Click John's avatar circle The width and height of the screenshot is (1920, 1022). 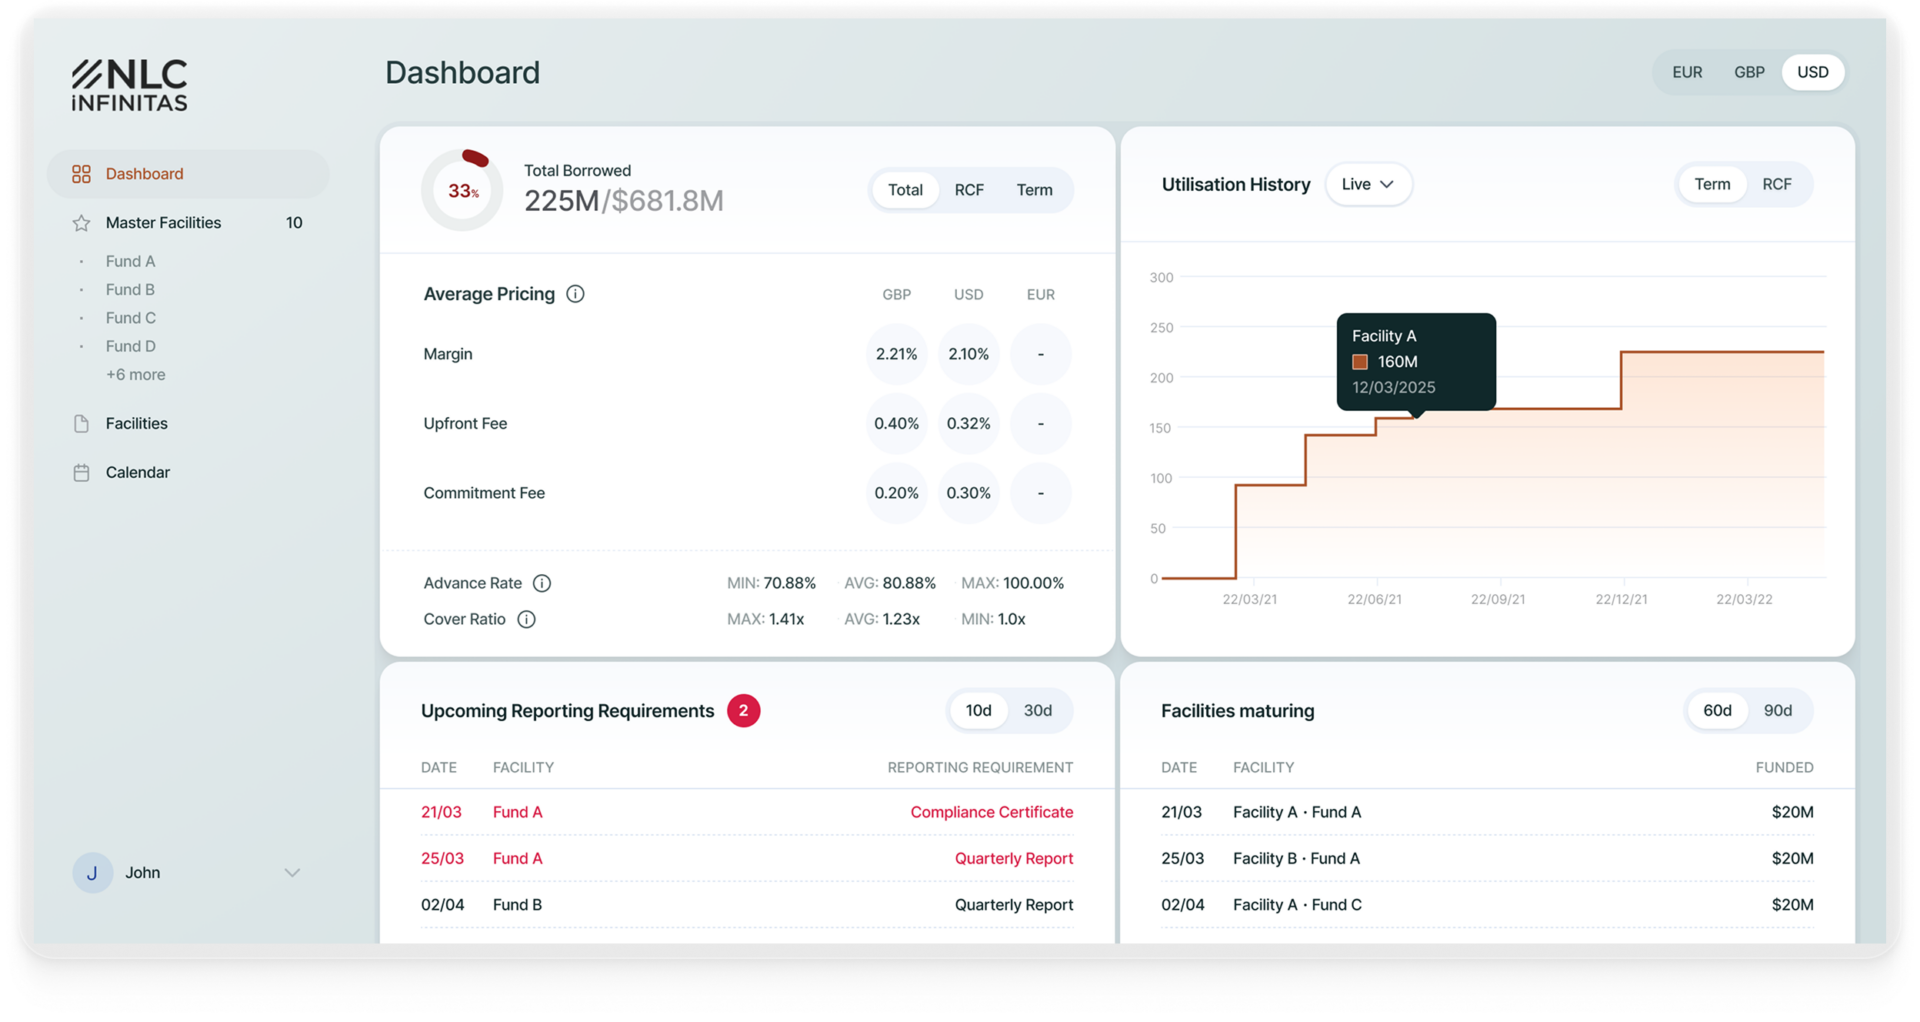point(92,873)
